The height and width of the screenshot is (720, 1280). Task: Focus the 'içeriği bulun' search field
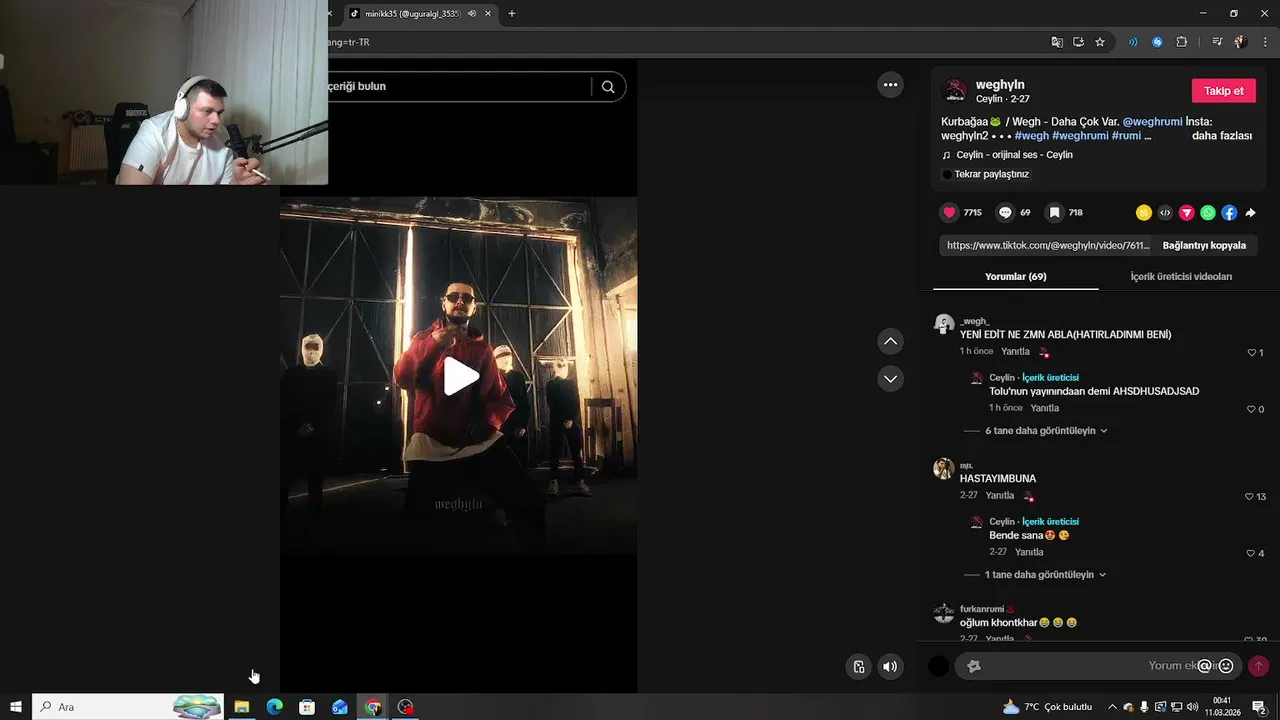pos(458,87)
